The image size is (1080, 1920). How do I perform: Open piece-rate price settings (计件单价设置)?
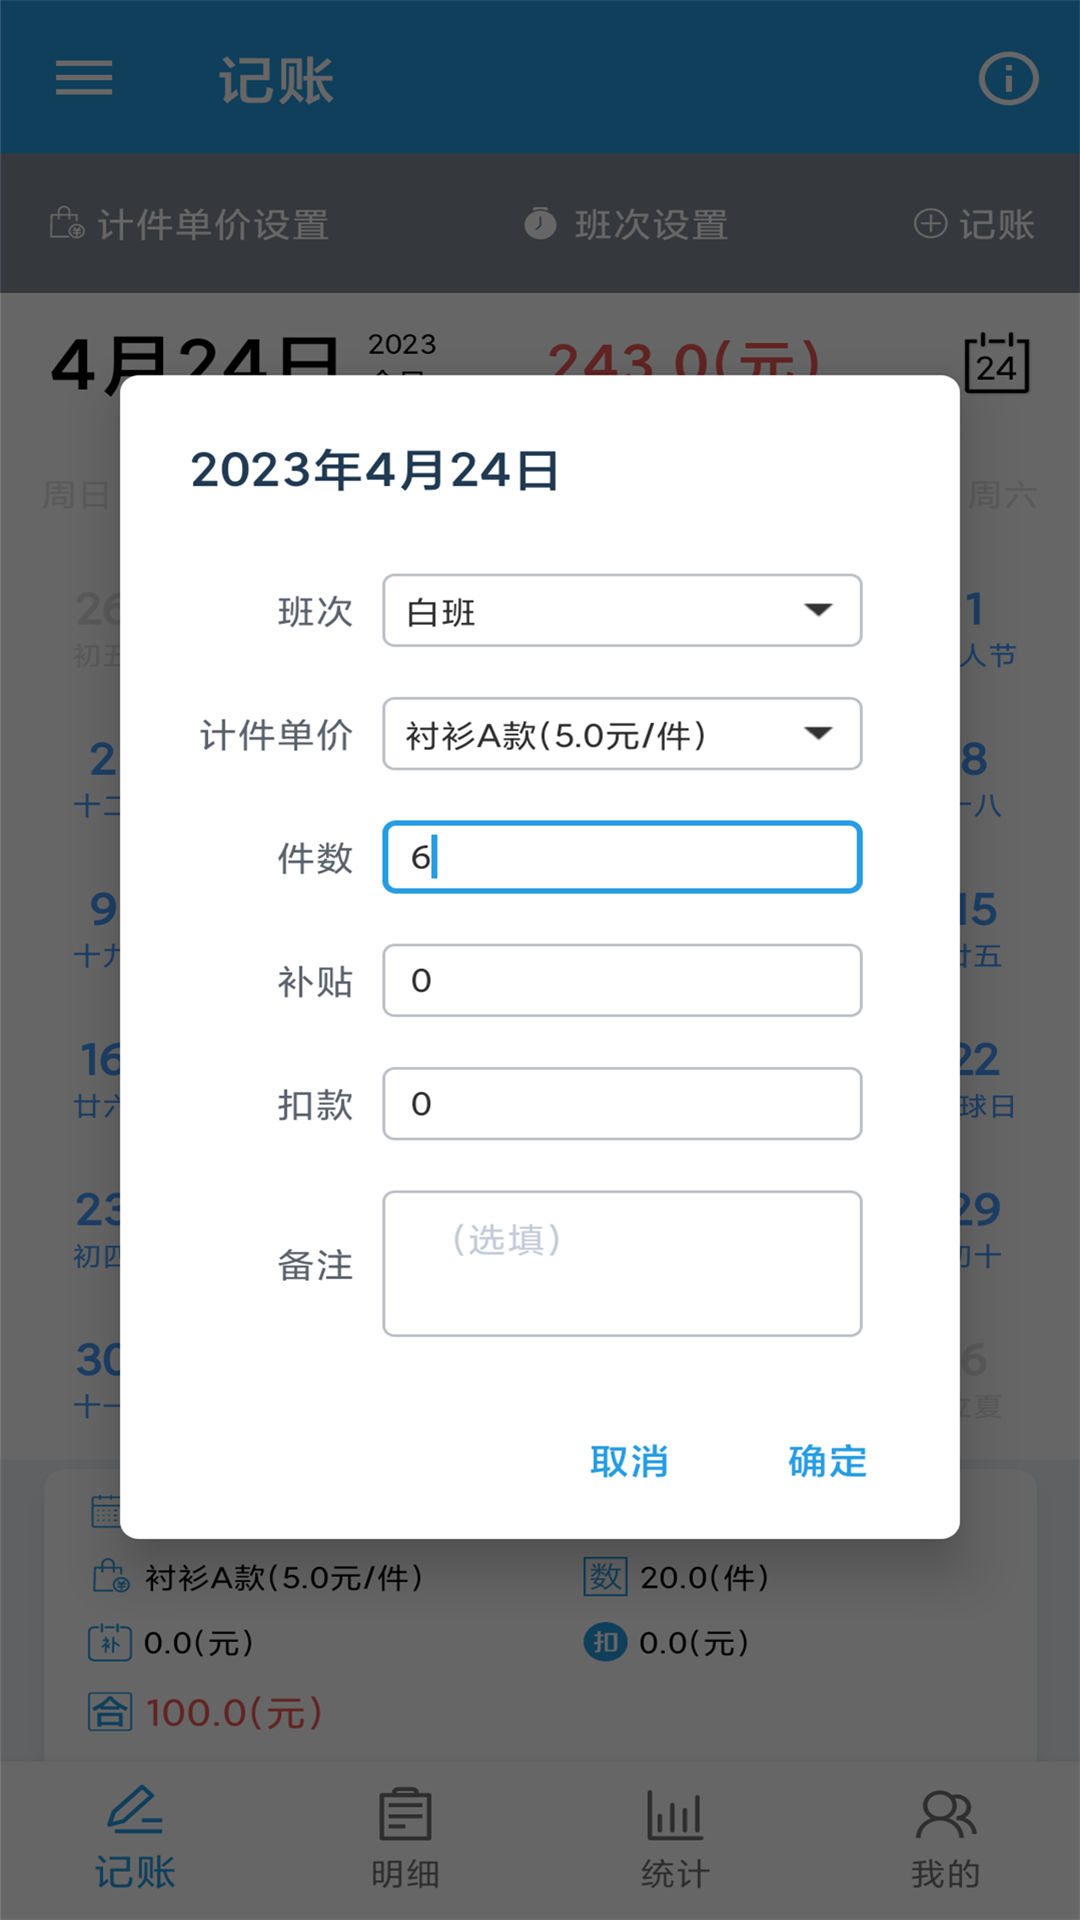190,224
